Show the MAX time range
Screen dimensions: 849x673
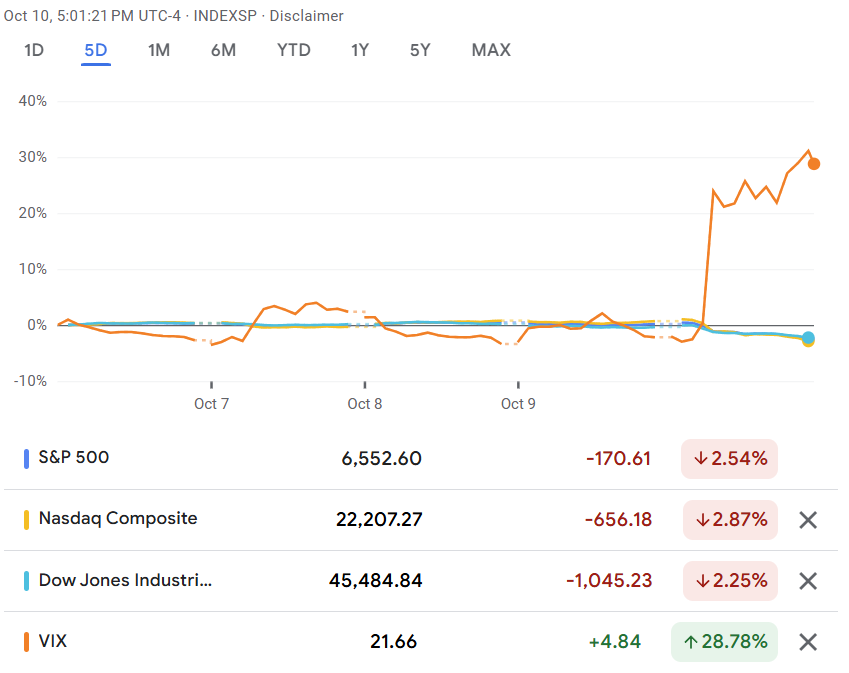point(491,50)
